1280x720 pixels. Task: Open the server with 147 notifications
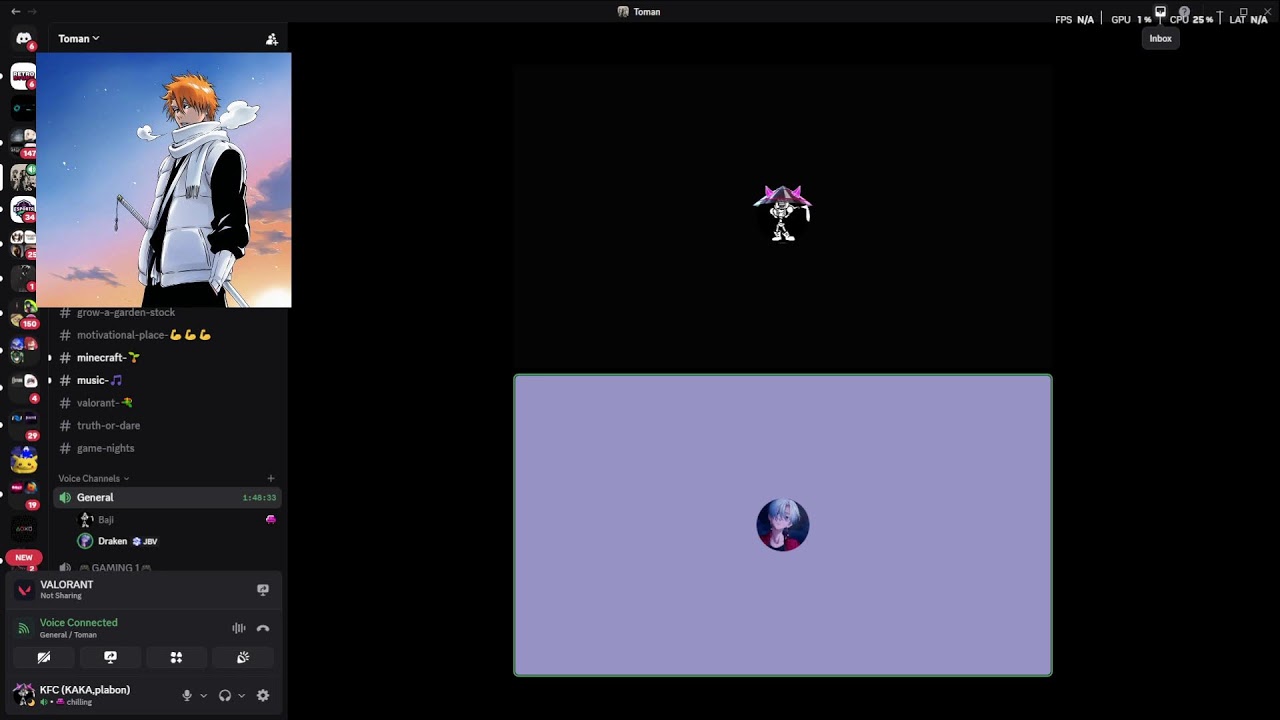click(x=23, y=143)
